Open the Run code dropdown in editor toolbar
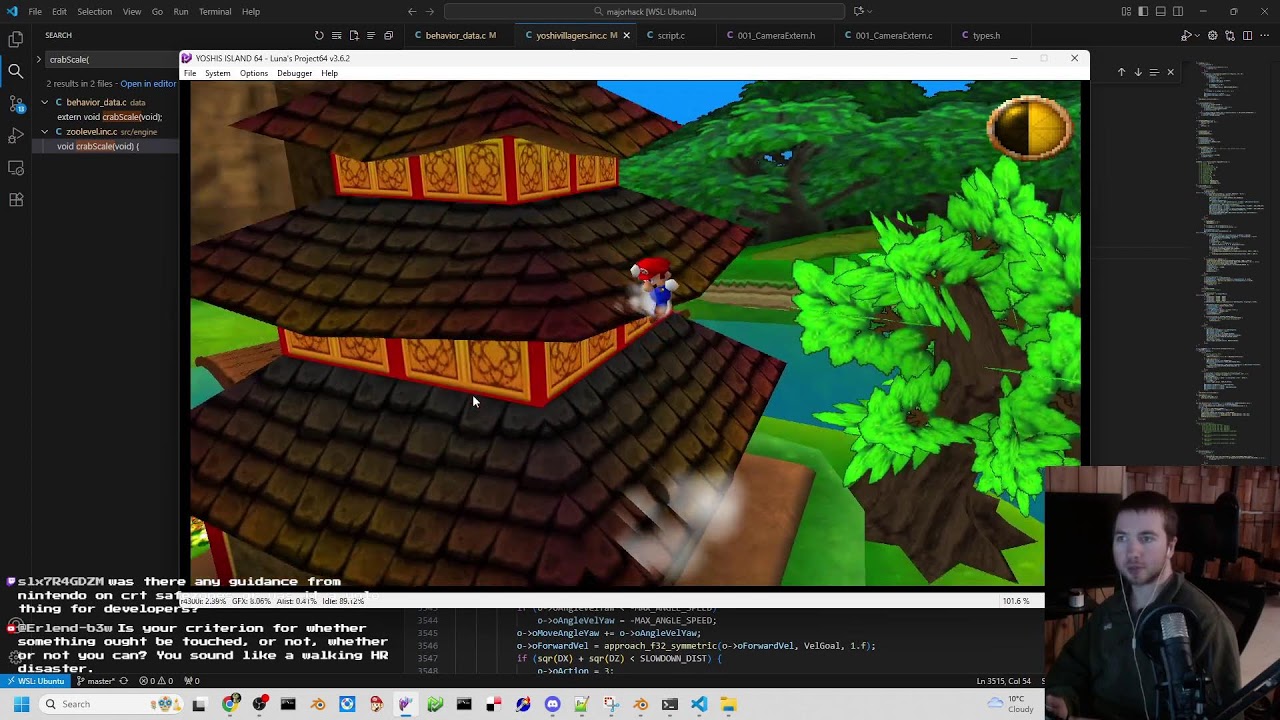Viewport: 1280px width, 720px height. tap(1198, 35)
